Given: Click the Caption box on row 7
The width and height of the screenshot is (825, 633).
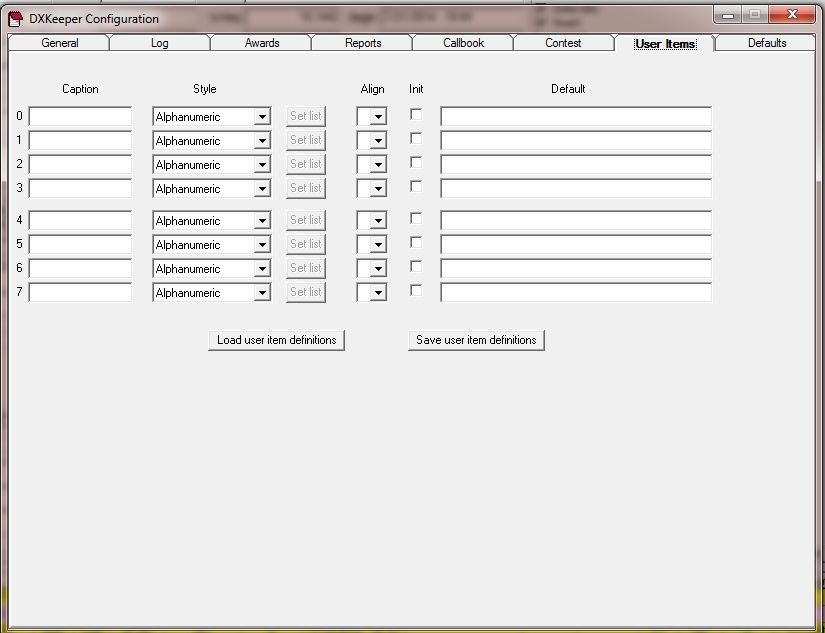Looking at the screenshot, I should coord(80,293).
